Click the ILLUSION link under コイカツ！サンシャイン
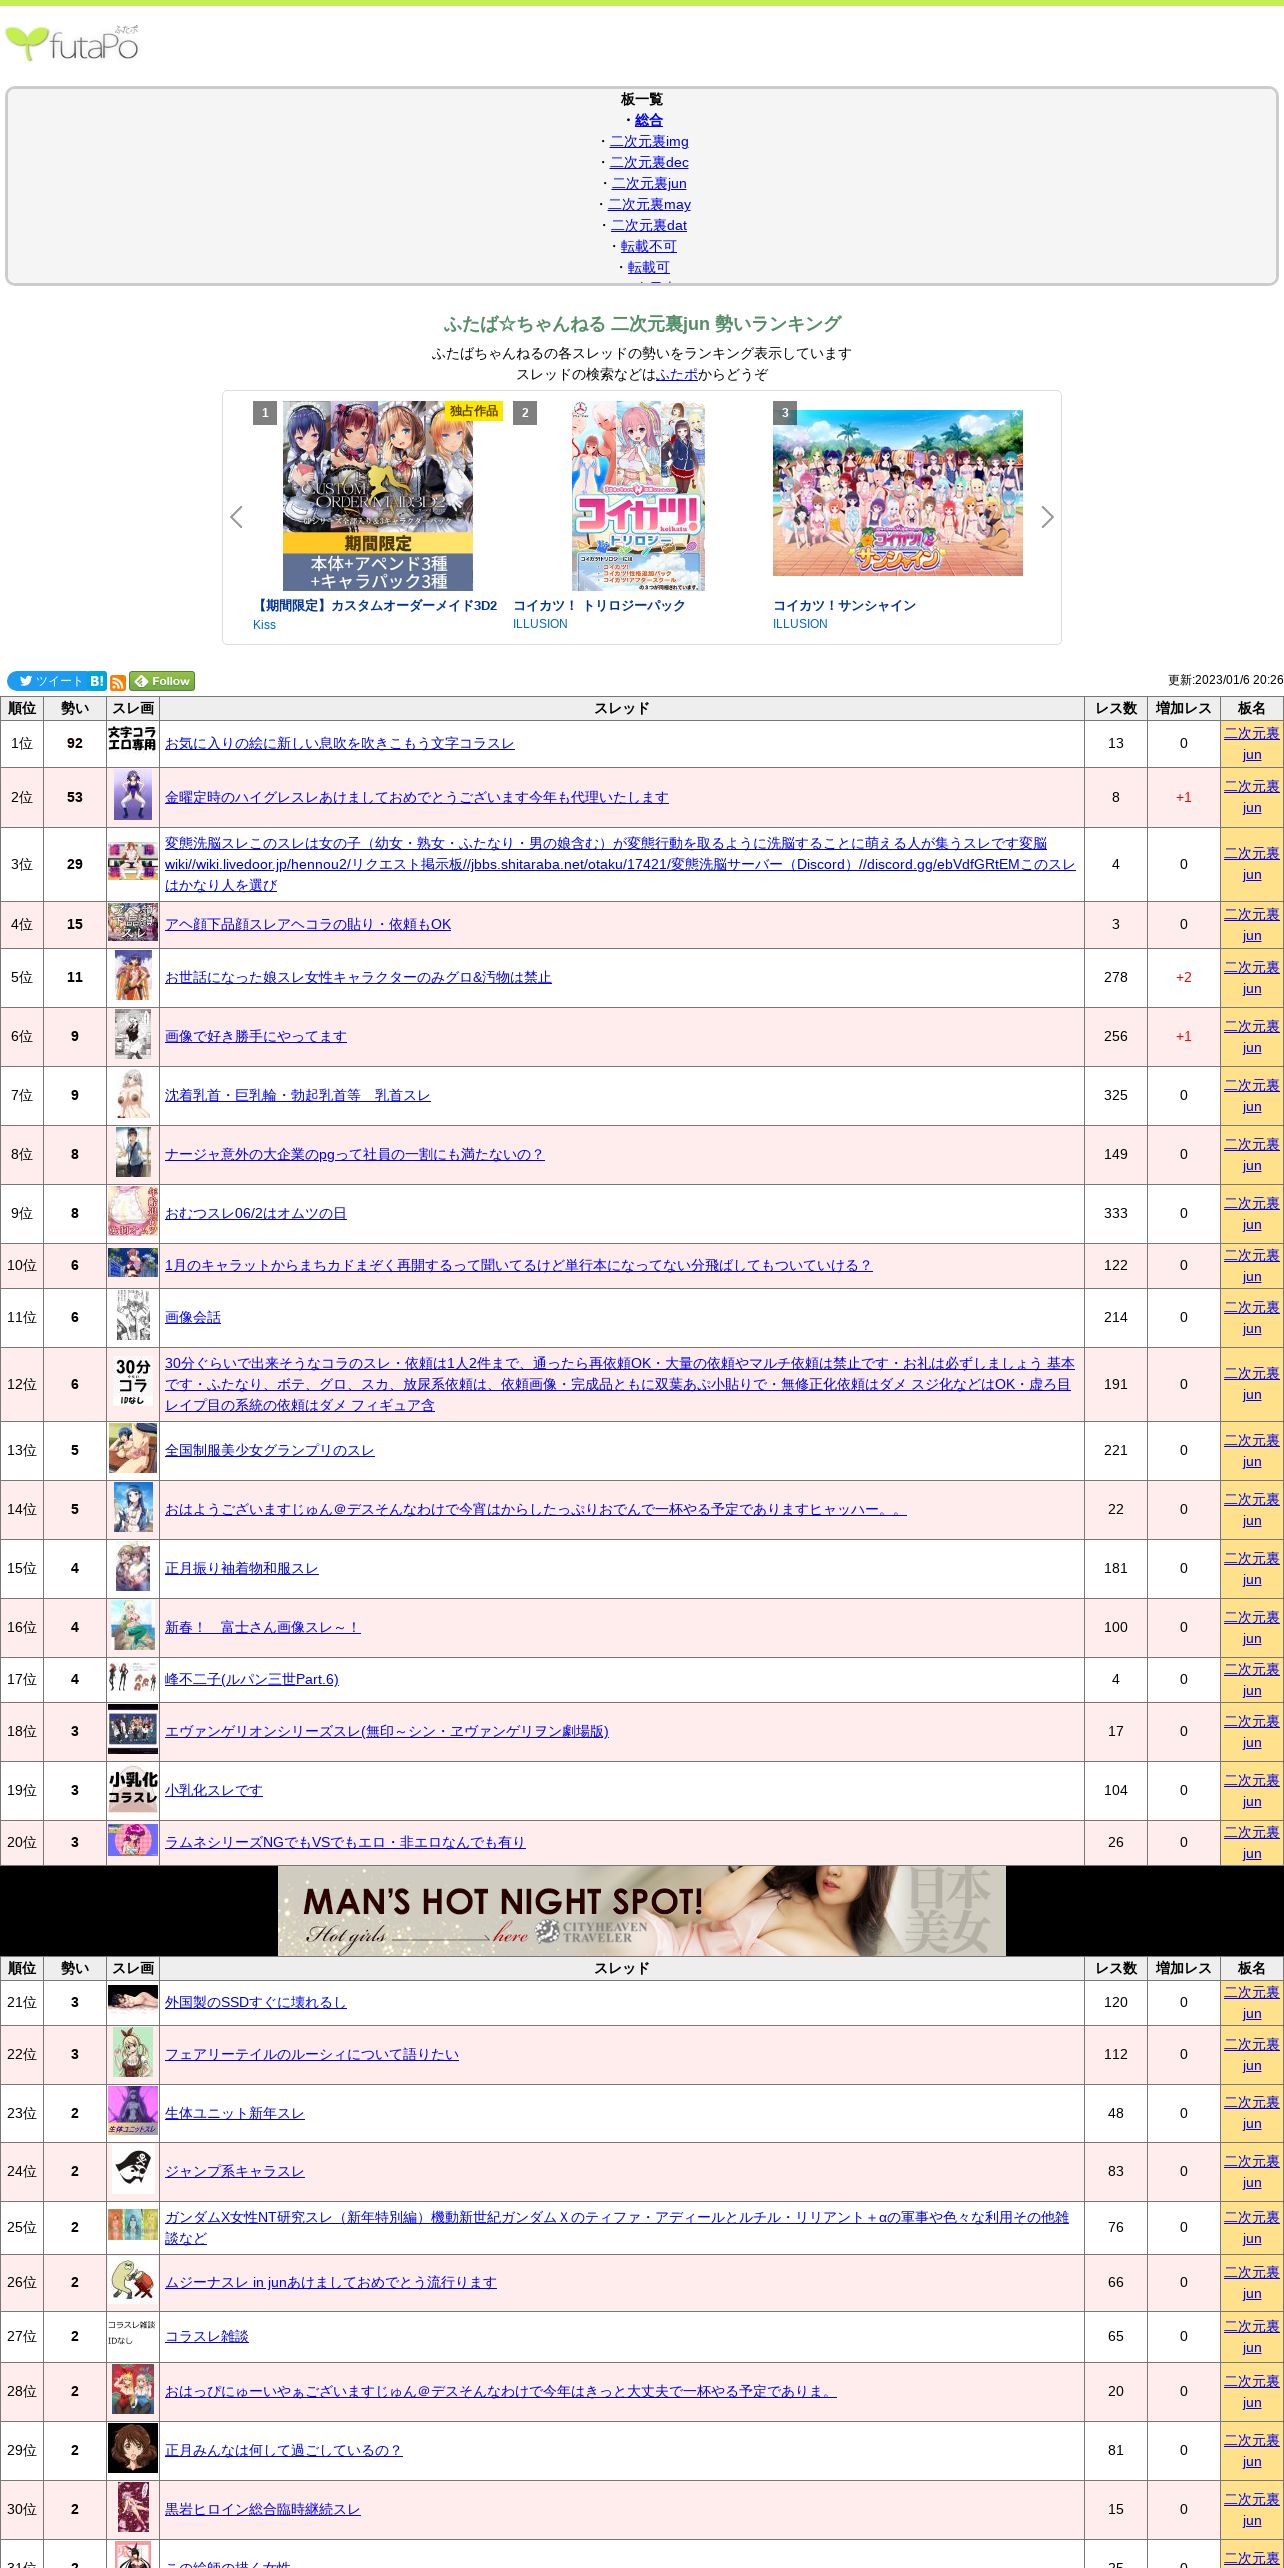 tap(800, 624)
